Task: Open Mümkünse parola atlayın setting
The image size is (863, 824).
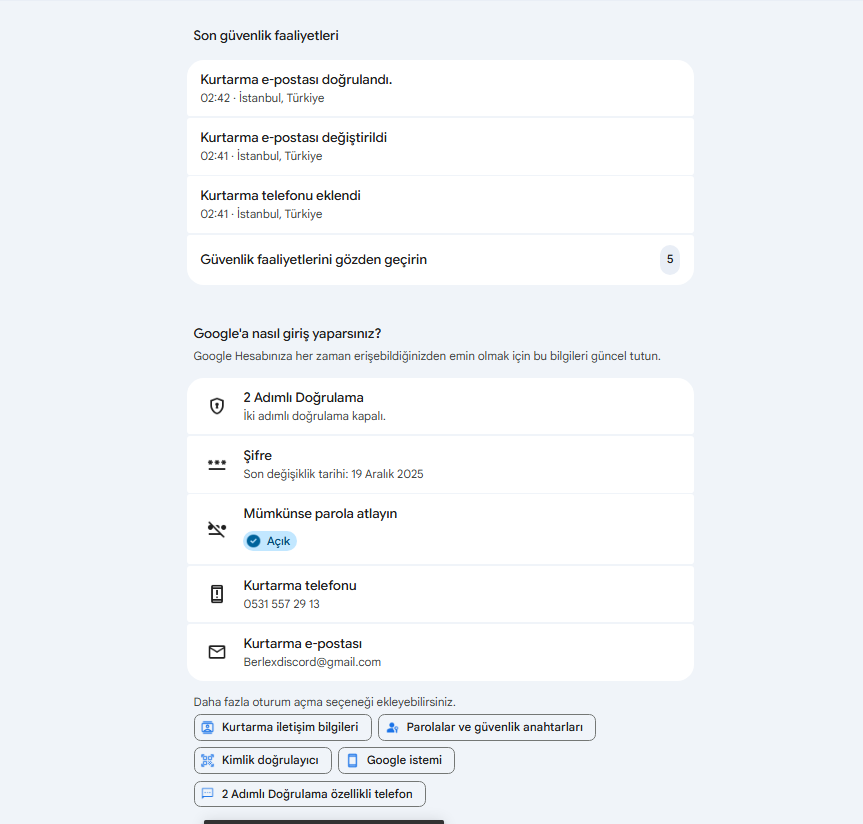Action: coord(440,529)
